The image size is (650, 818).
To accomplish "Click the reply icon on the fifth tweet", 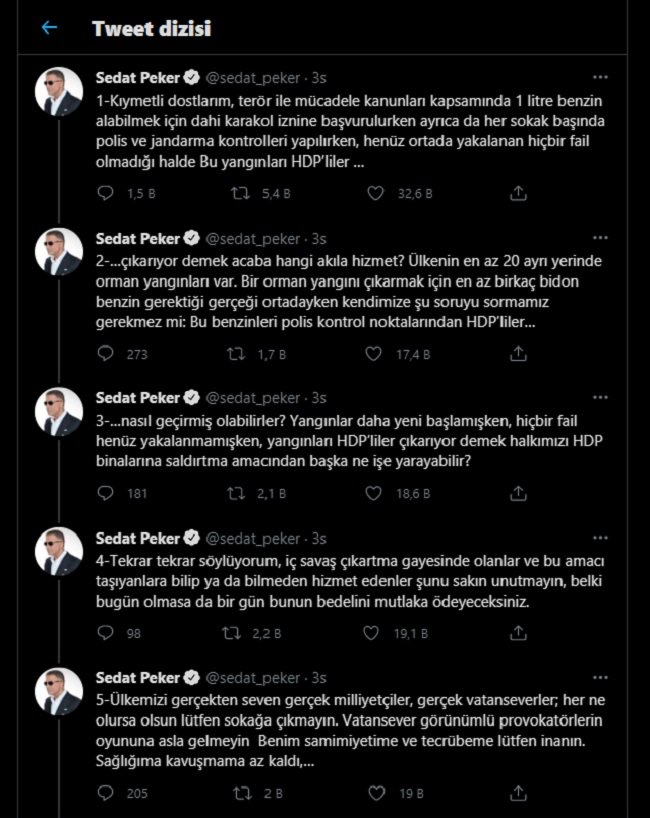I will [x=103, y=792].
